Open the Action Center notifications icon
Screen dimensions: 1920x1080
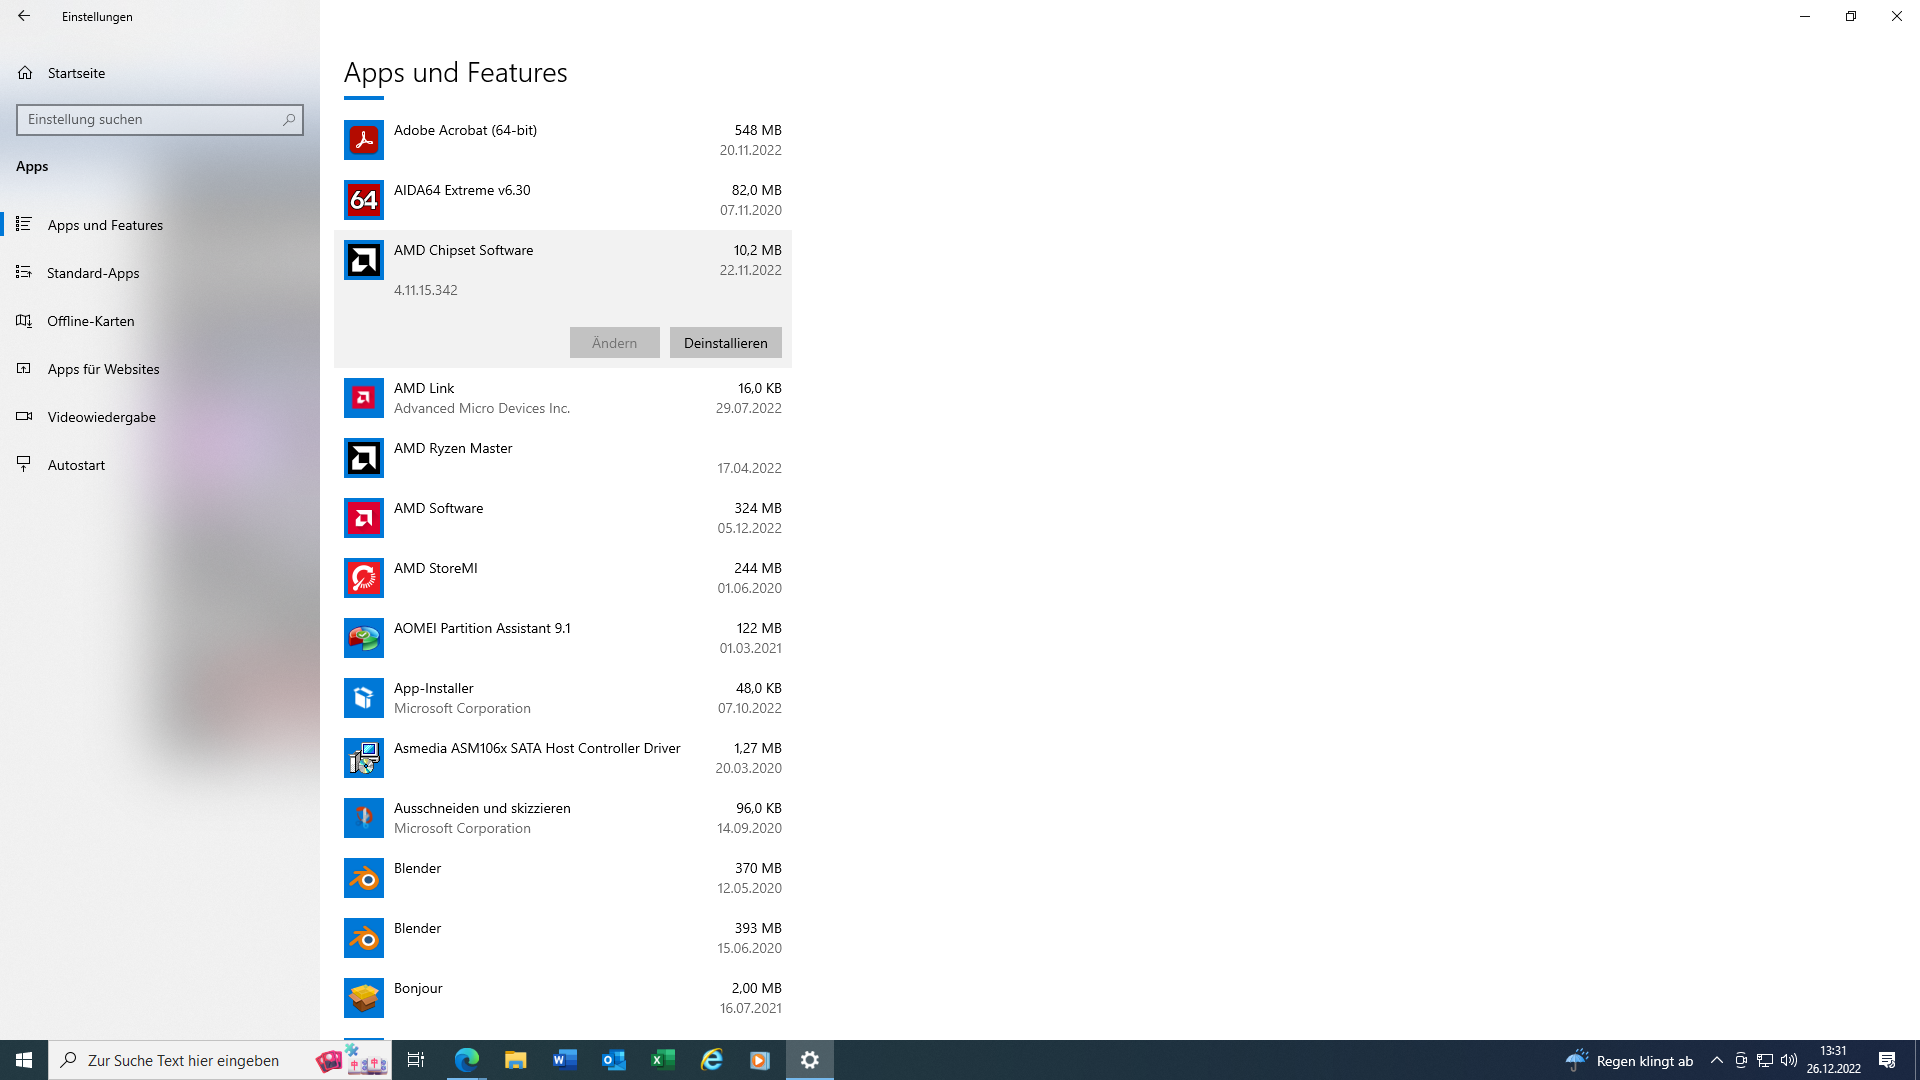tap(1889, 1059)
